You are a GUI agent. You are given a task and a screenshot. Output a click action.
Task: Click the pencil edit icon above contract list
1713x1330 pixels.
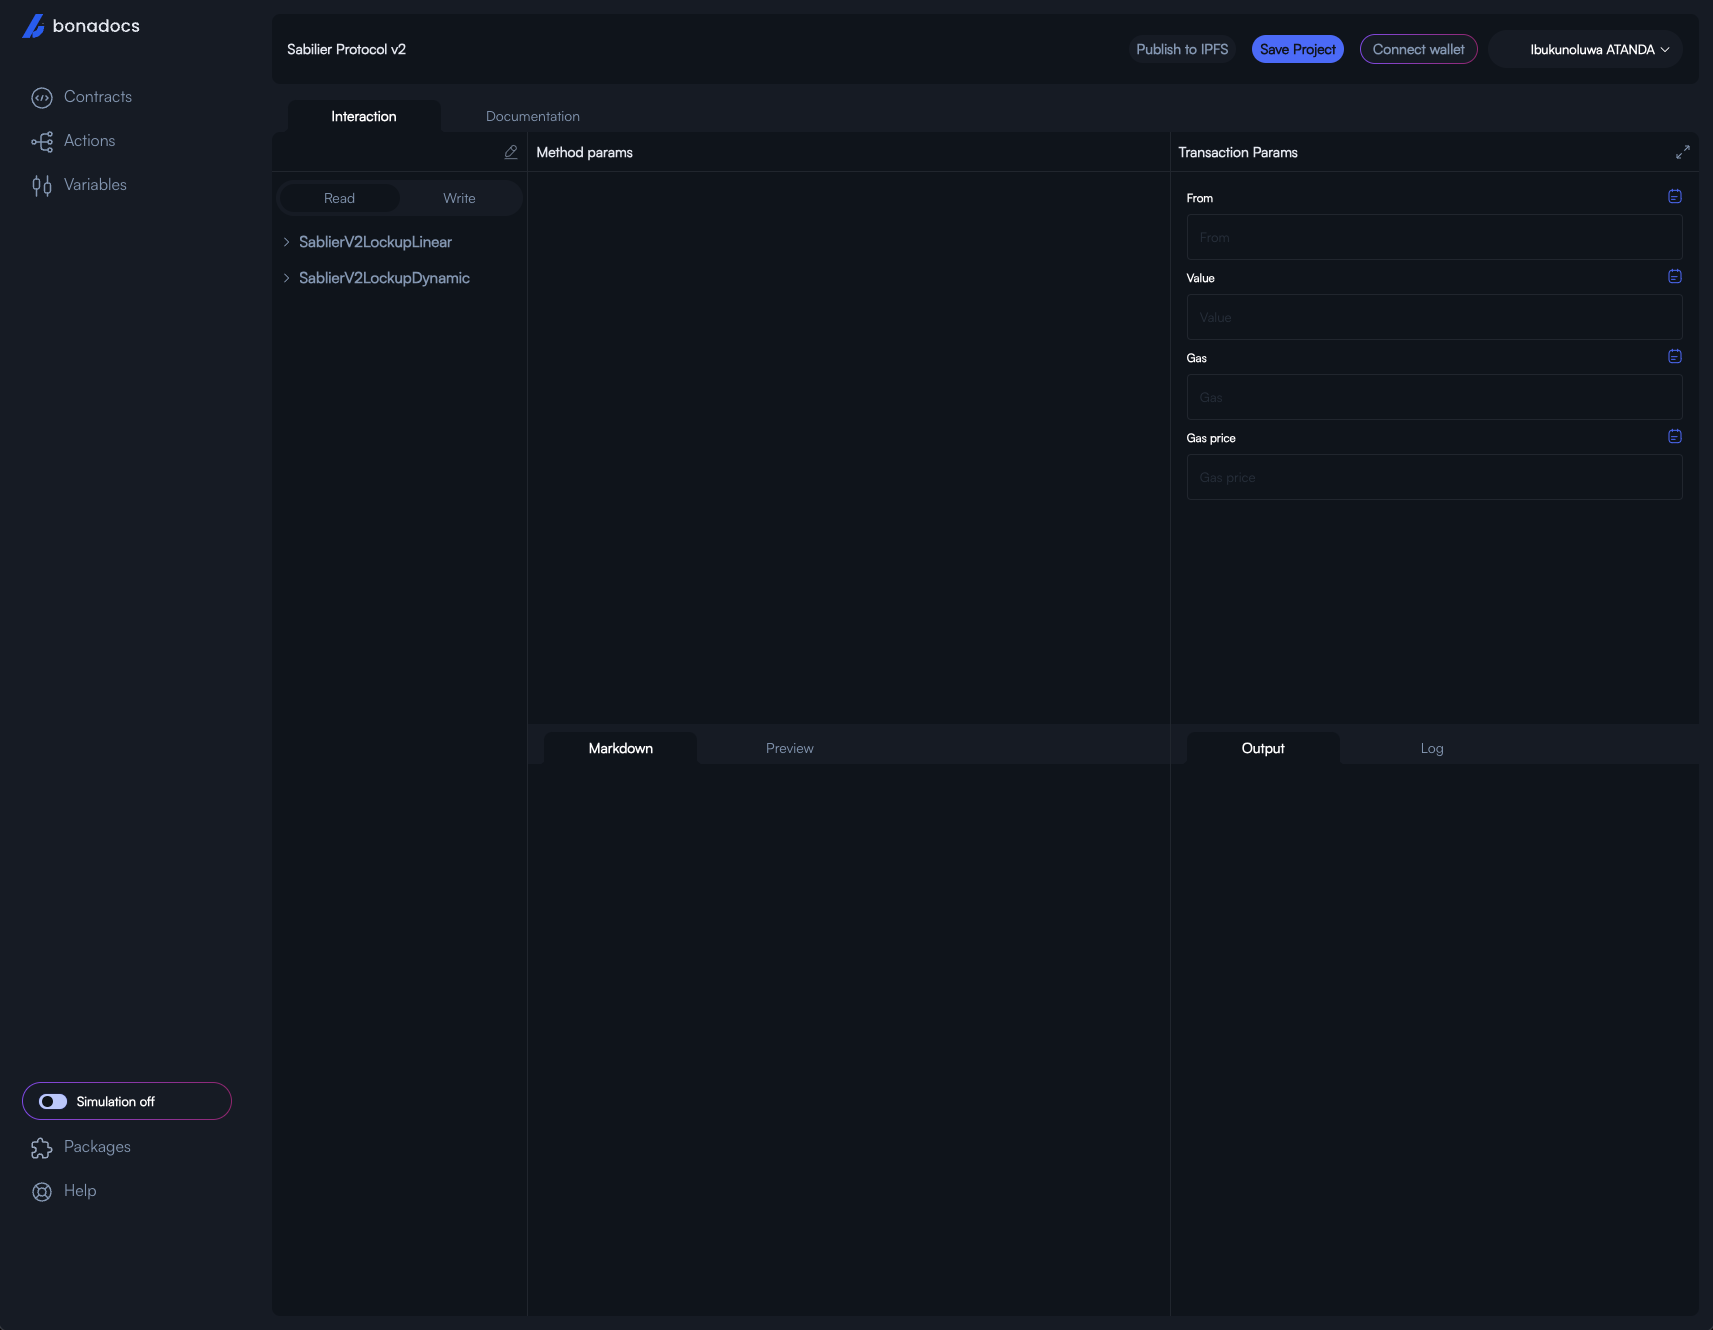coord(511,152)
